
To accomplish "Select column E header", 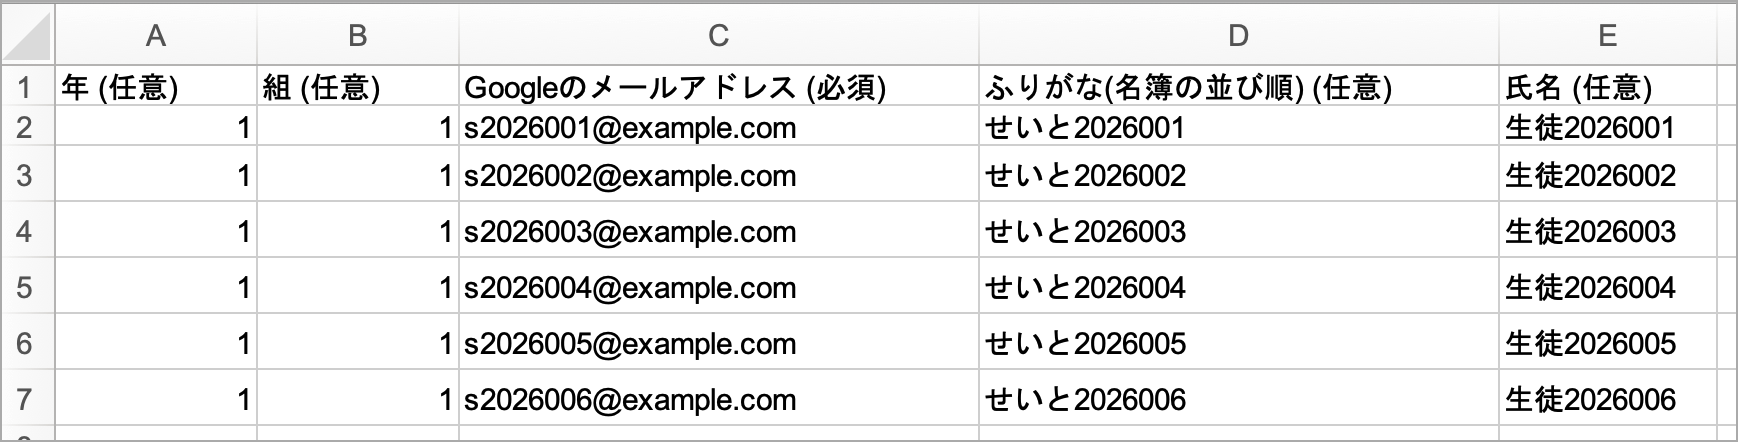I will [x=1608, y=35].
